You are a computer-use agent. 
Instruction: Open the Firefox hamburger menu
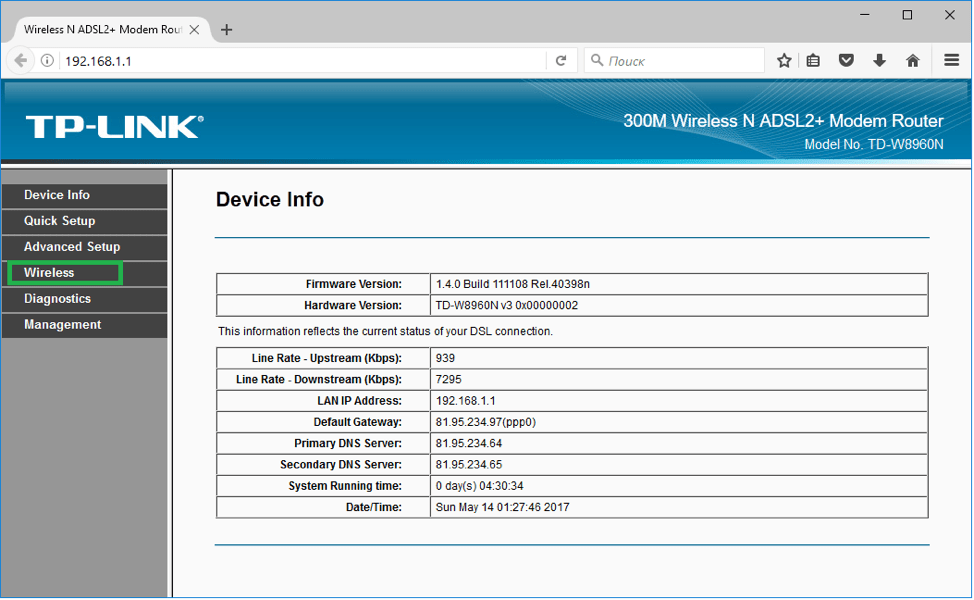click(951, 61)
